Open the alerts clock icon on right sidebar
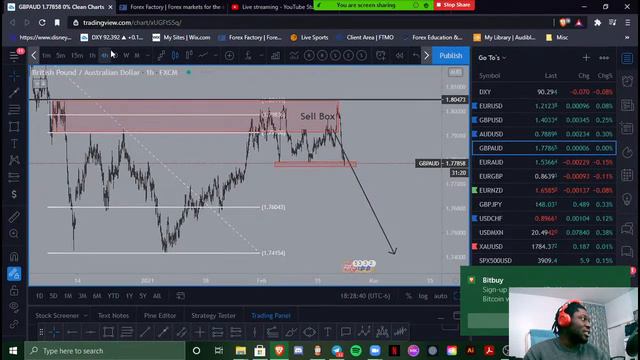The height and width of the screenshot is (360, 640). [627, 81]
